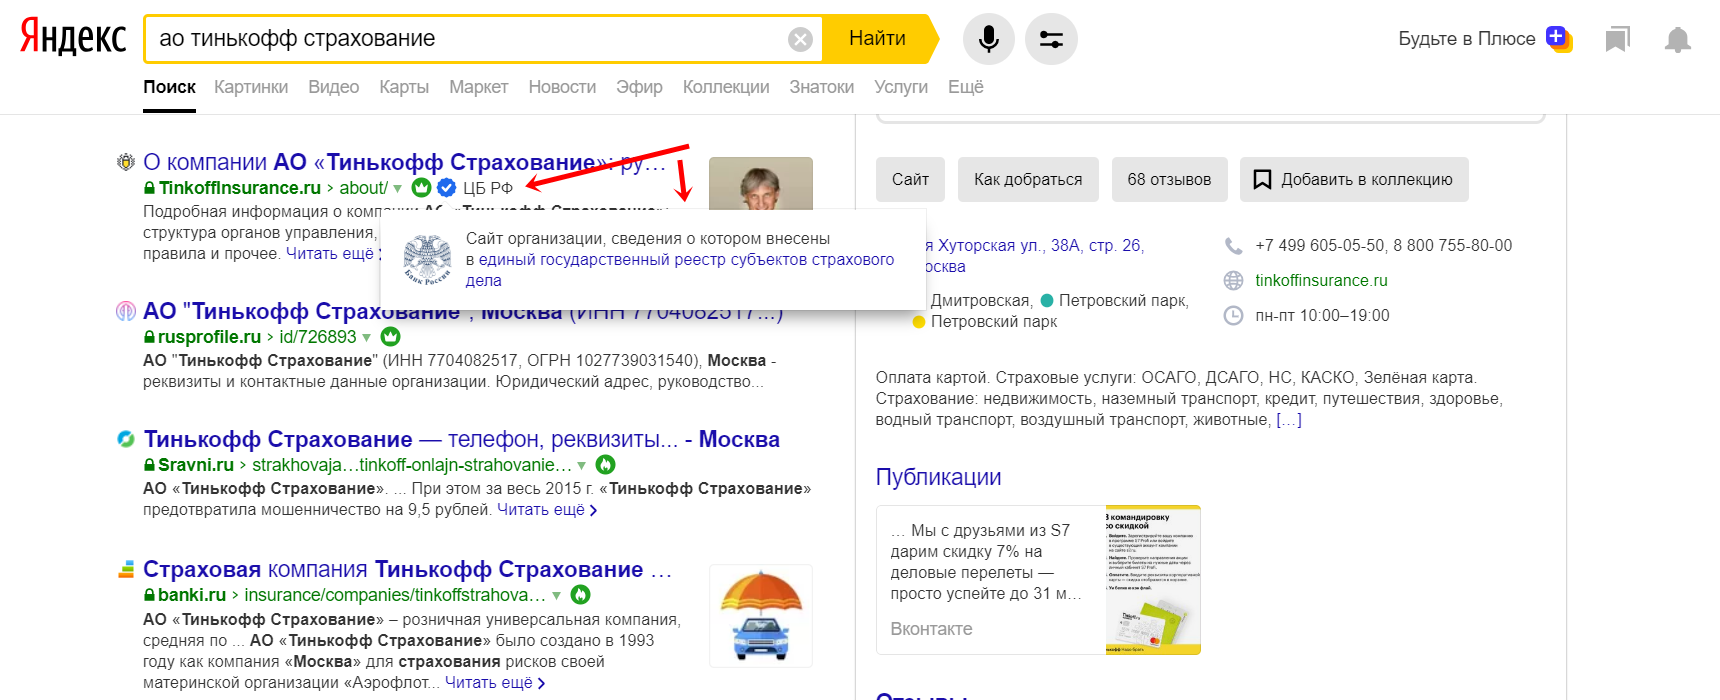Click the hours text пн-пт 10:00–19:00
1720x700 pixels.
pos(1322,316)
